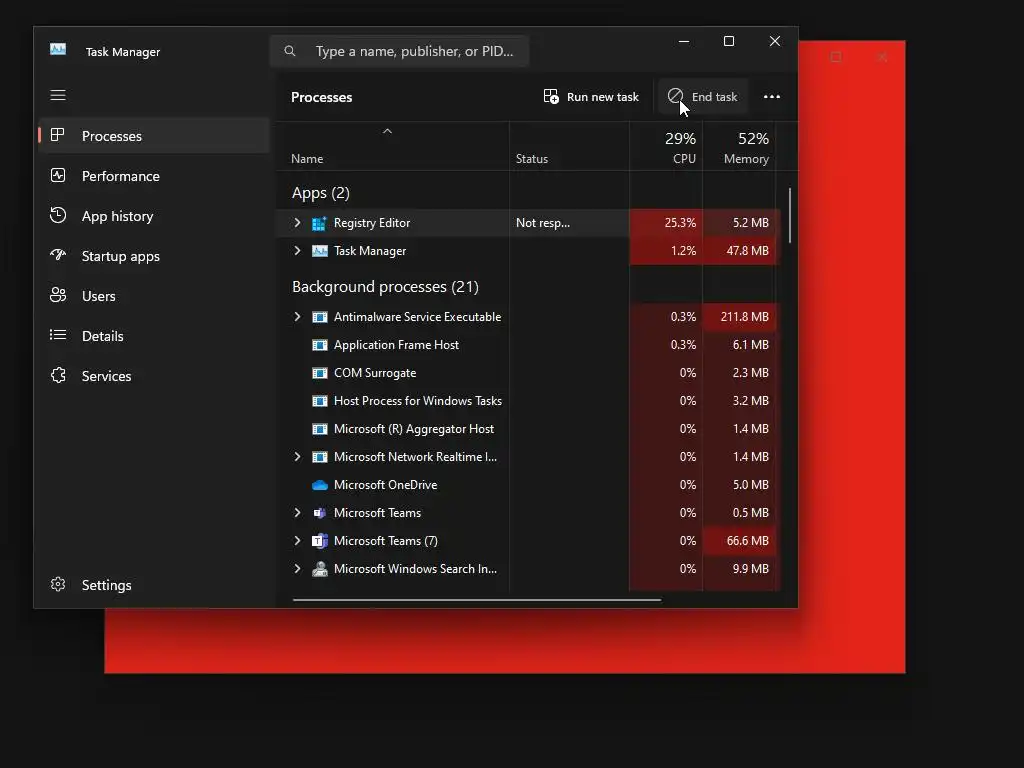Viewport: 1024px width, 768px height.
Task: Expand Microsoft Network Realtime Inspection row
Action: pos(297,457)
